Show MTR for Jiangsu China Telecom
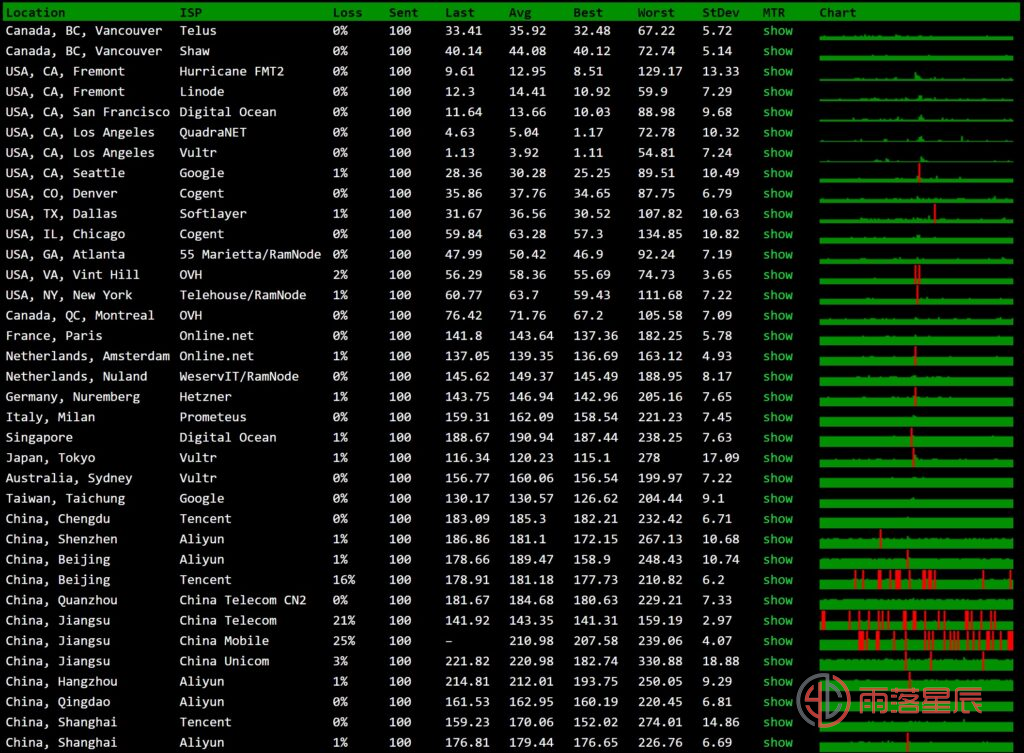This screenshot has height=753, width=1024. tap(778, 620)
